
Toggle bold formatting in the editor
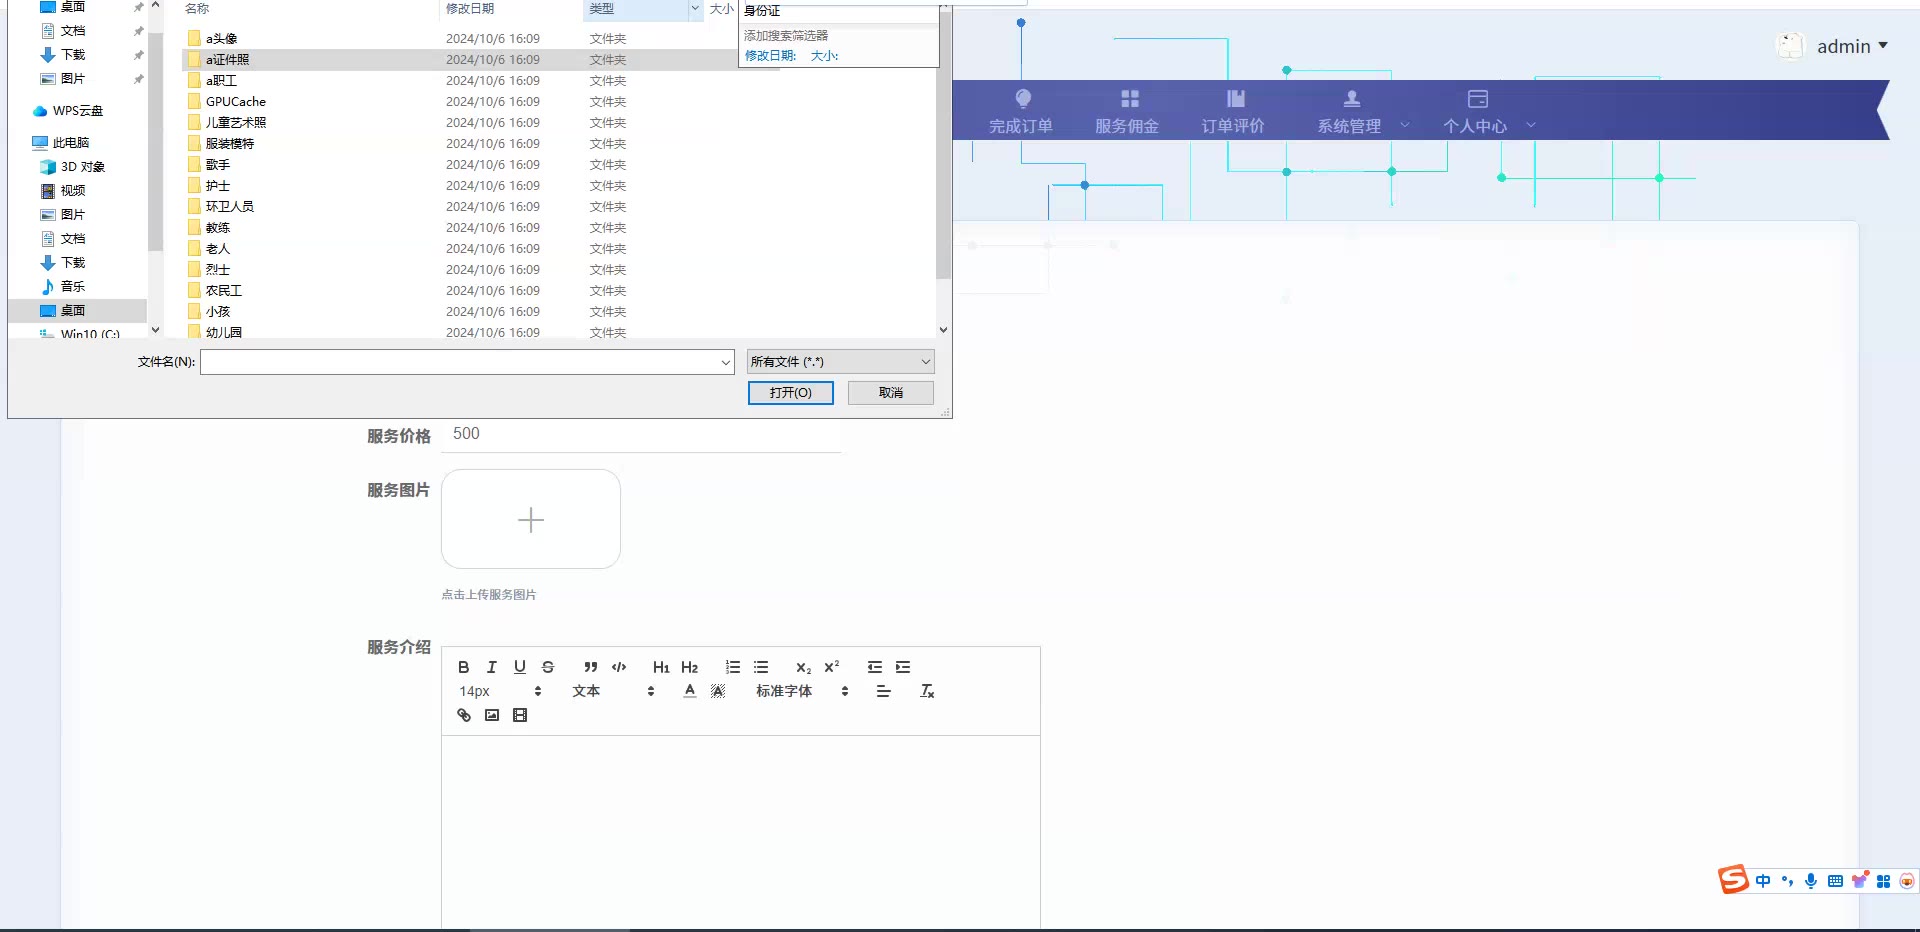tap(463, 667)
